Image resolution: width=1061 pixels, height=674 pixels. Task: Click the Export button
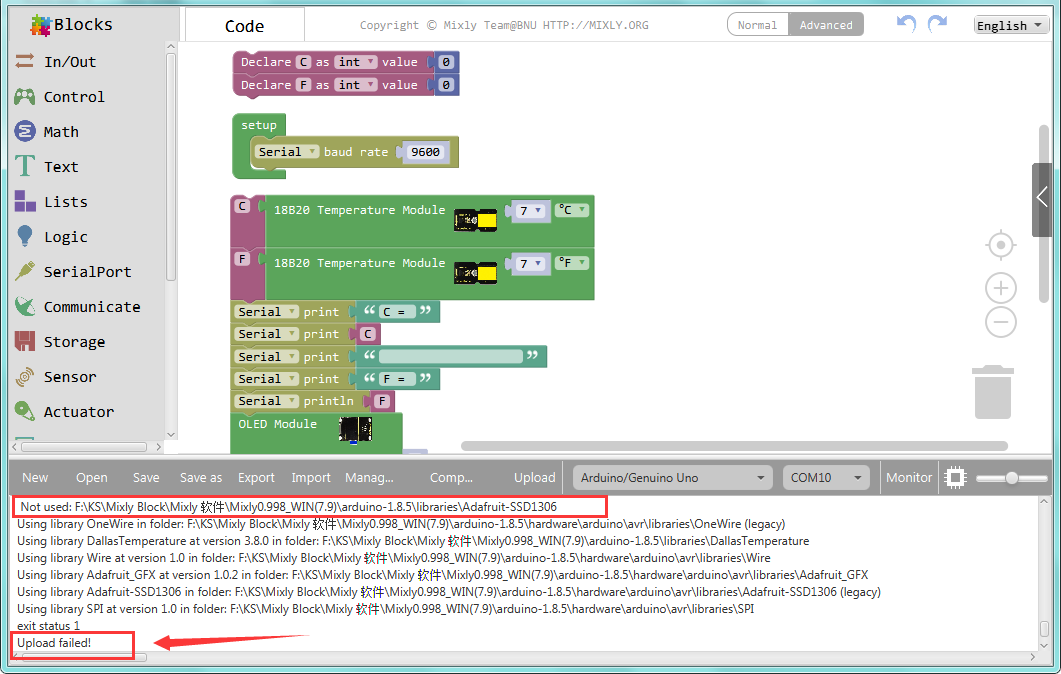click(x=256, y=478)
